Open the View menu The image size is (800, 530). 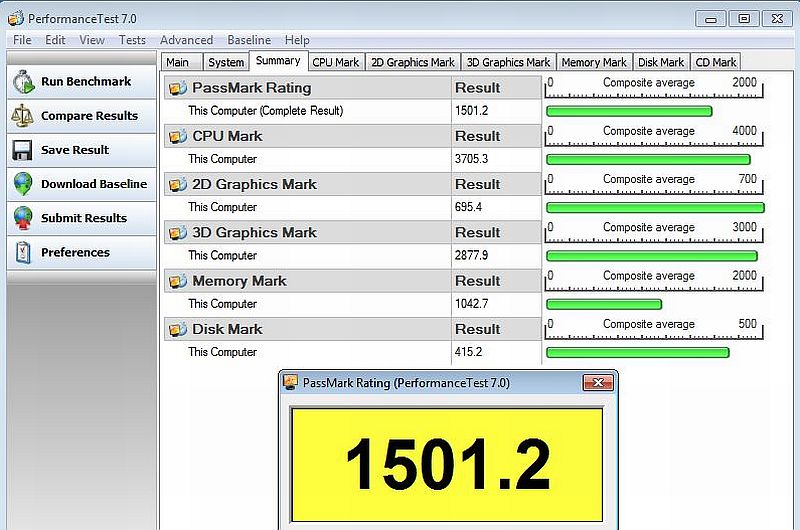click(x=92, y=40)
